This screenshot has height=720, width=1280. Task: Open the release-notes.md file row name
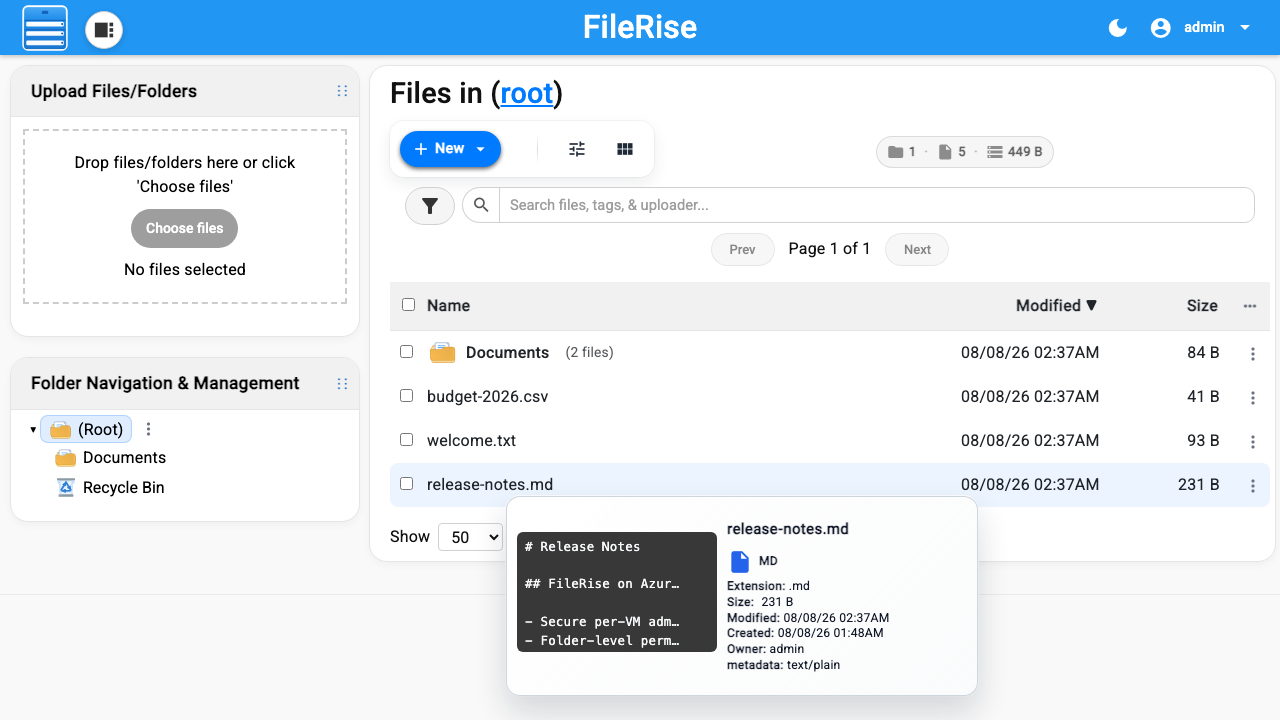pos(490,485)
